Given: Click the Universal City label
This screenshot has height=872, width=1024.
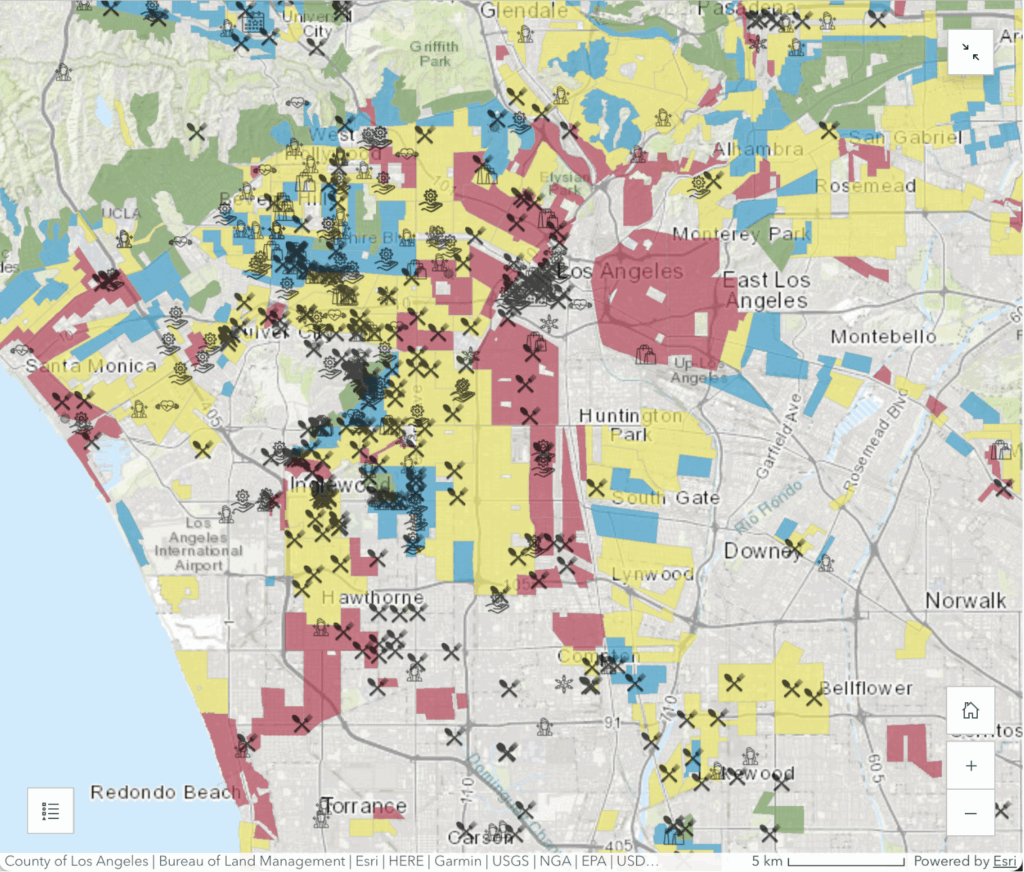Looking at the screenshot, I should click(x=317, y=24).
